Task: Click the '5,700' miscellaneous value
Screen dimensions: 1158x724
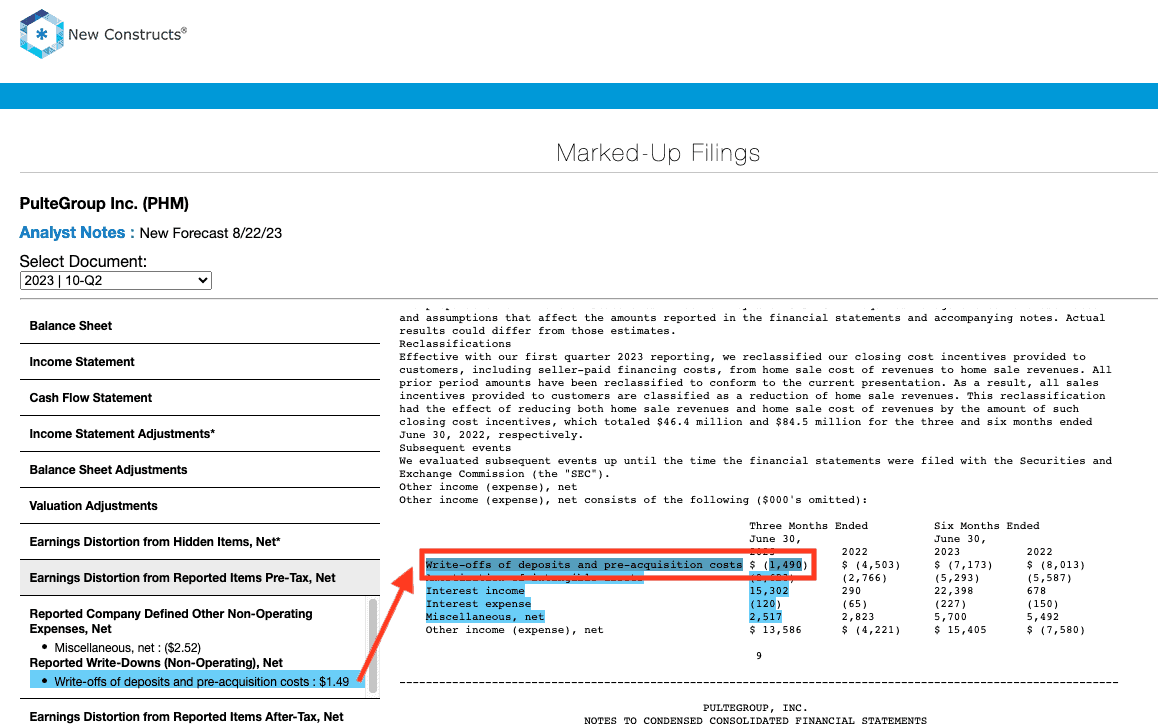Action: click(x=950, y=617)
